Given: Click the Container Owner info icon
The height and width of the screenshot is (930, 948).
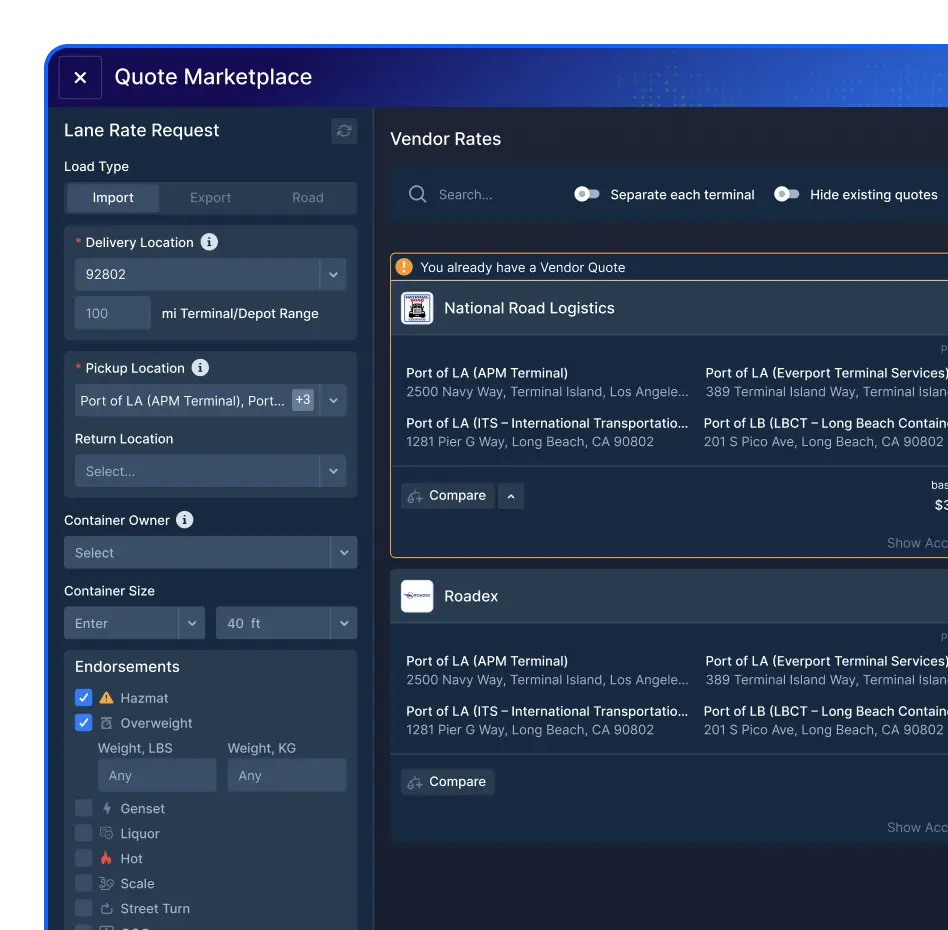Looking at the screenshot, I should 184,520.
